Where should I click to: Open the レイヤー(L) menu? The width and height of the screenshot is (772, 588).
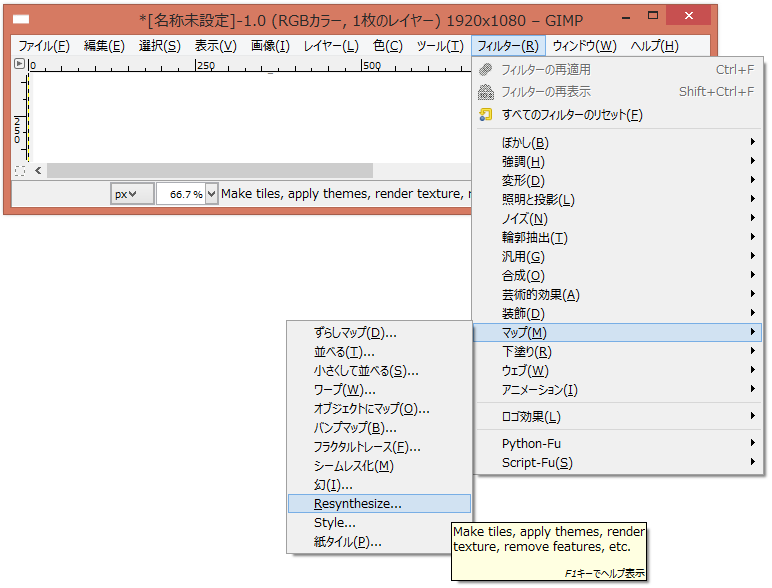331,46
